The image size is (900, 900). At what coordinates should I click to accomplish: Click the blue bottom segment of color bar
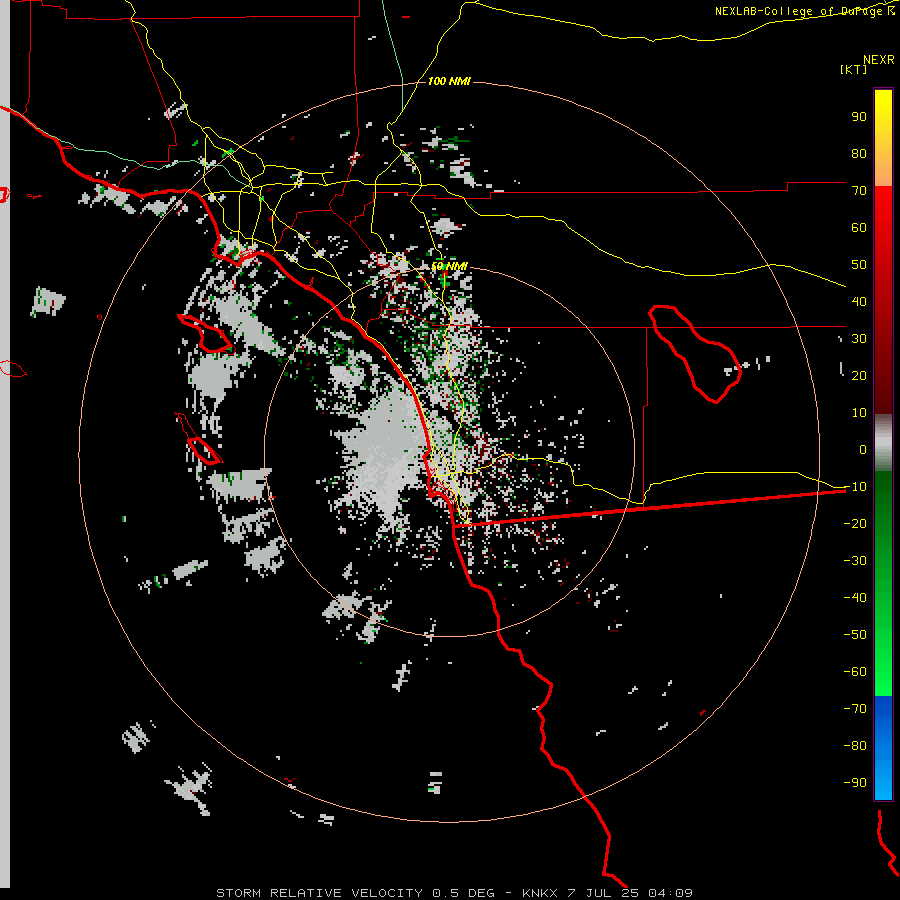click(x=883, y=747)
